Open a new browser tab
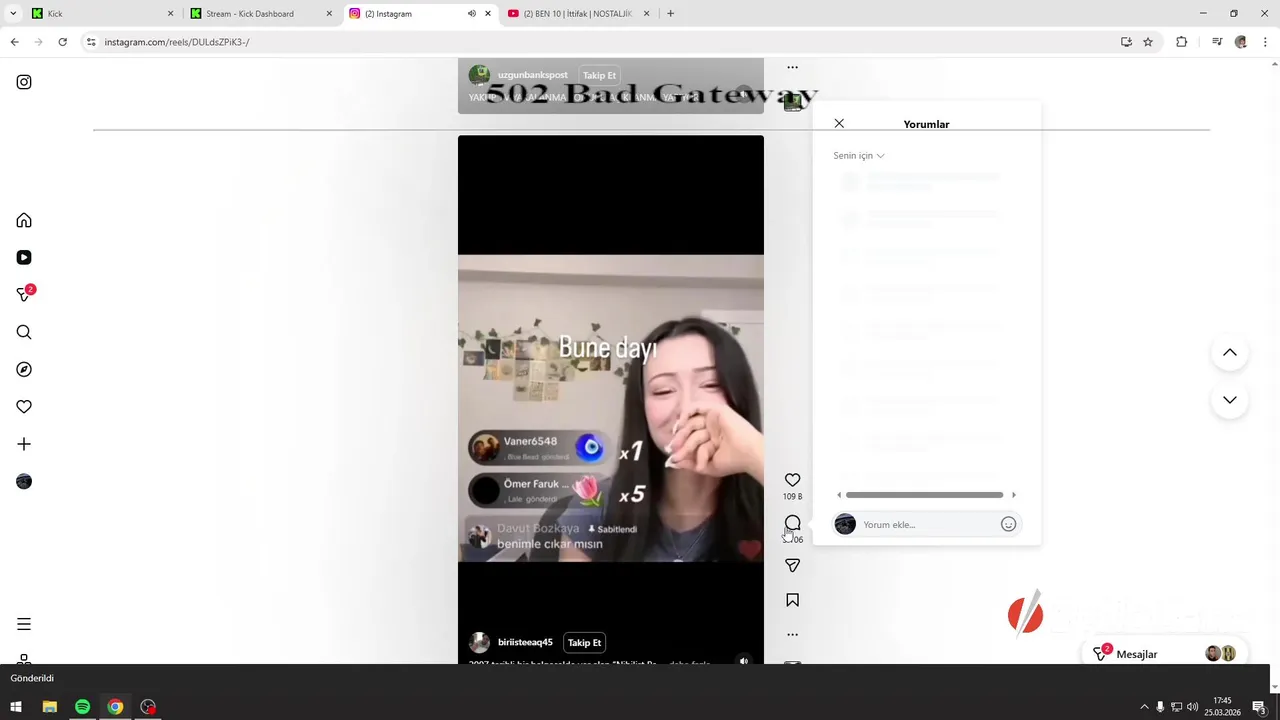1280x720 pixels. pyautogui.click(x=670, y=14)
